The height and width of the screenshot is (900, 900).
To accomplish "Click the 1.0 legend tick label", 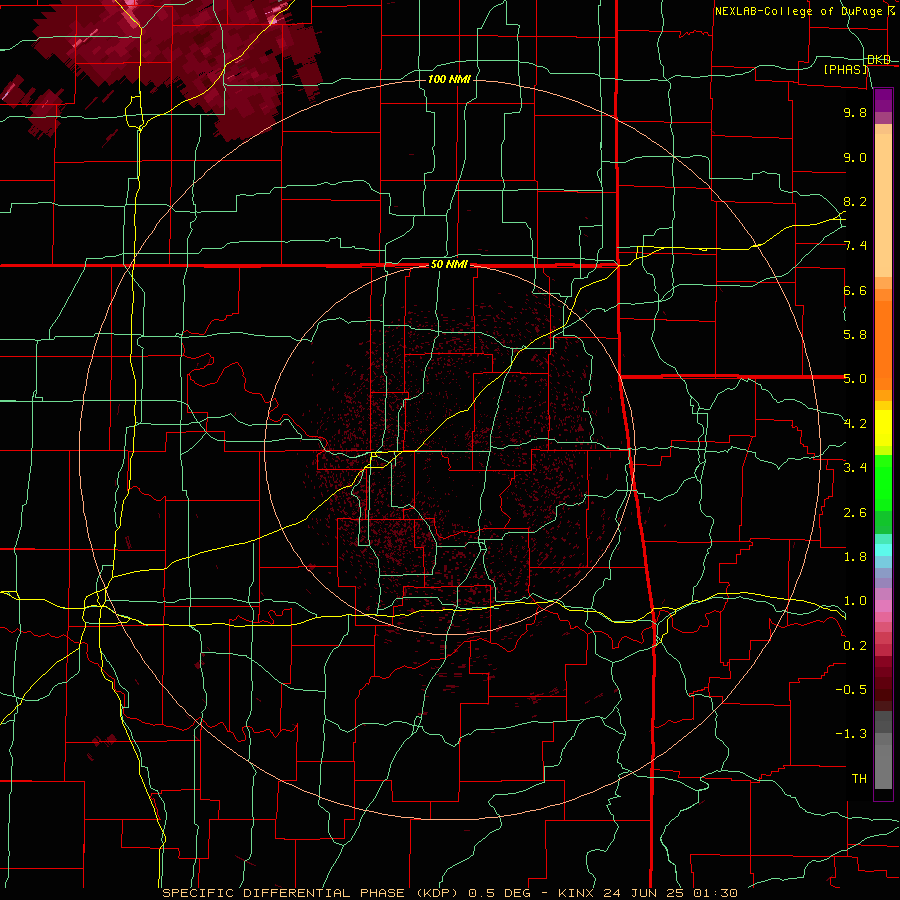I will (855, 601).
